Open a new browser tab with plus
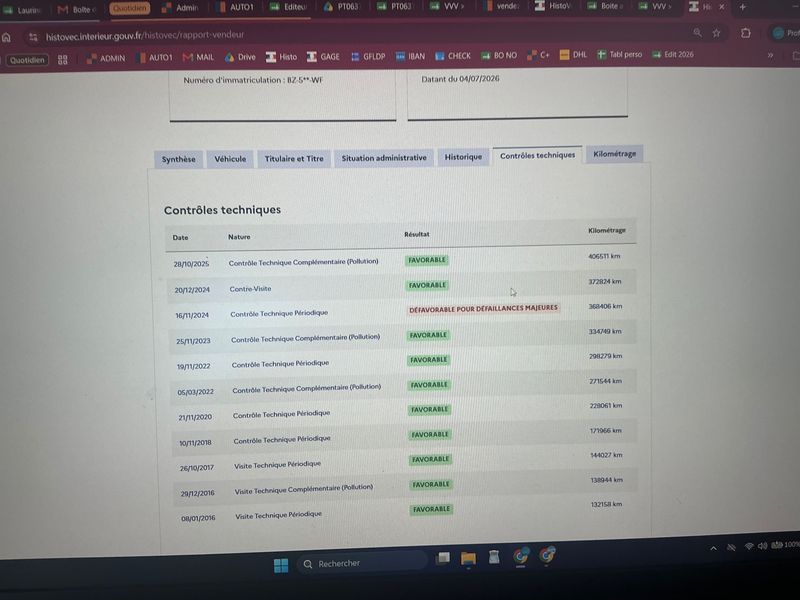The height and width of the screenshot is (600, 800). point(742,7)
